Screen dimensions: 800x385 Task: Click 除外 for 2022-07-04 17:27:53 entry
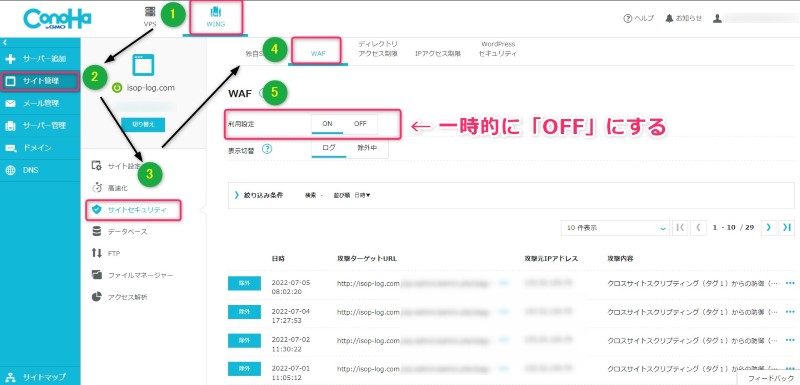244,312
